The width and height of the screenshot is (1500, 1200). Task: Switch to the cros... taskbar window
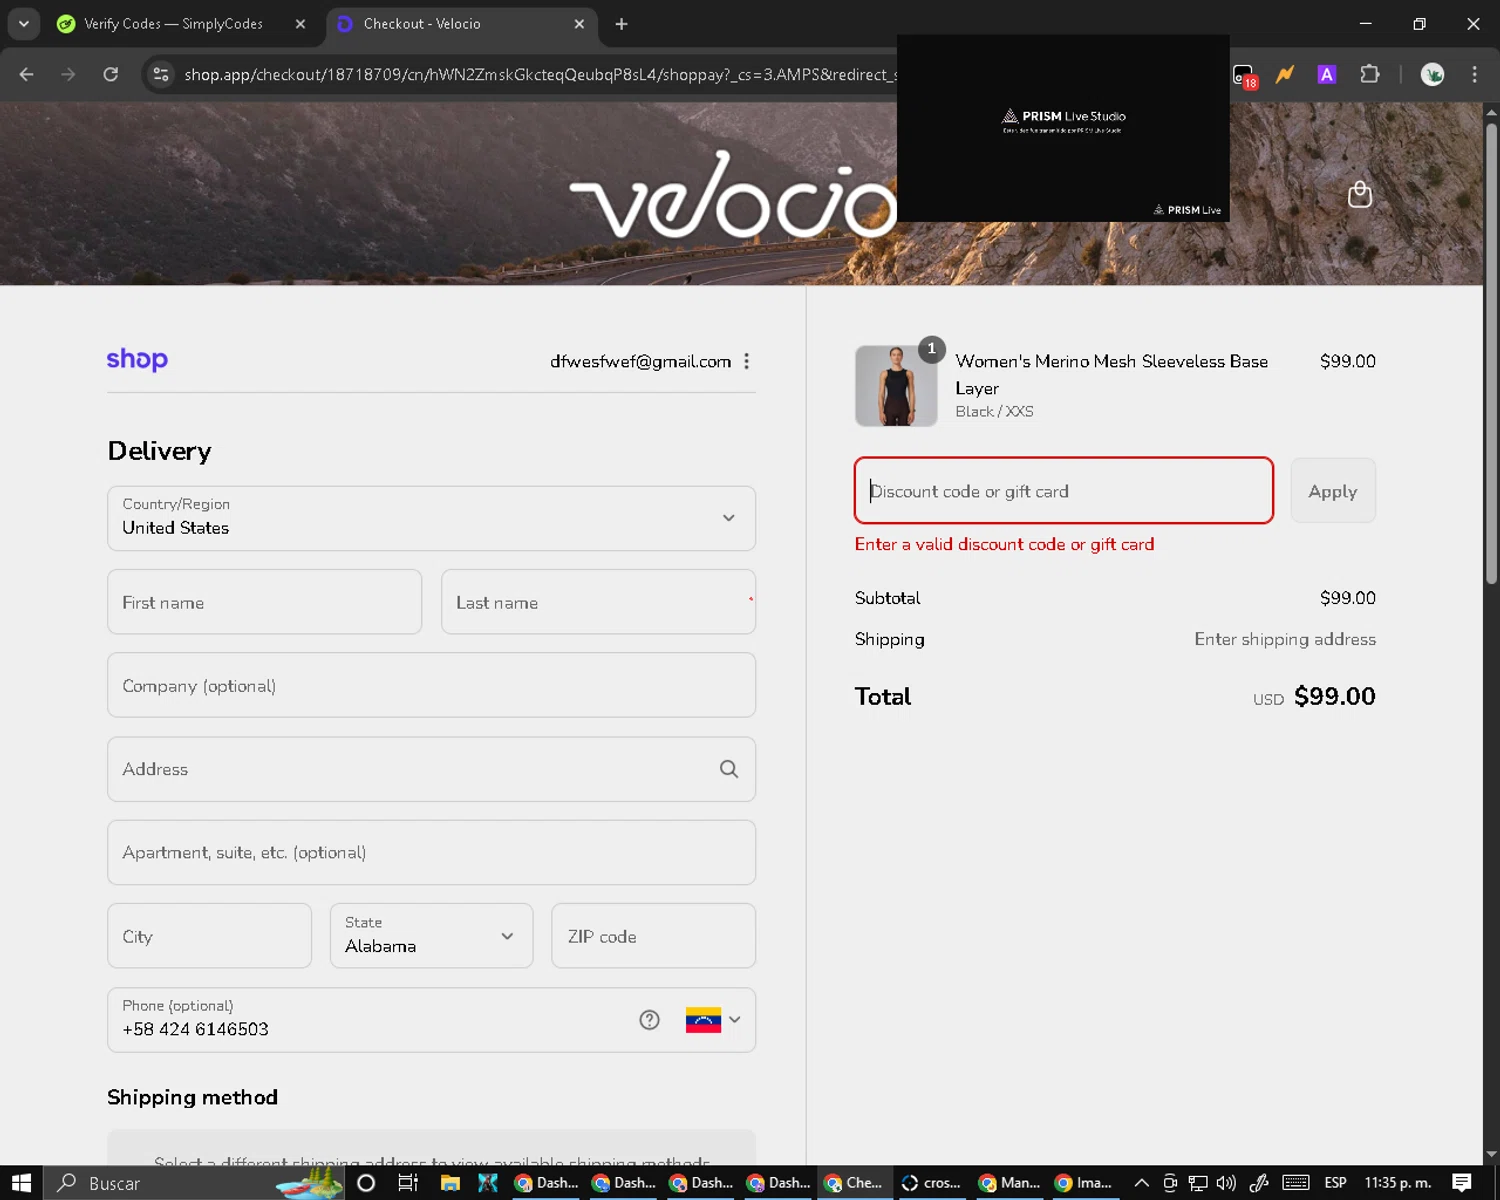pos(933,1183)
